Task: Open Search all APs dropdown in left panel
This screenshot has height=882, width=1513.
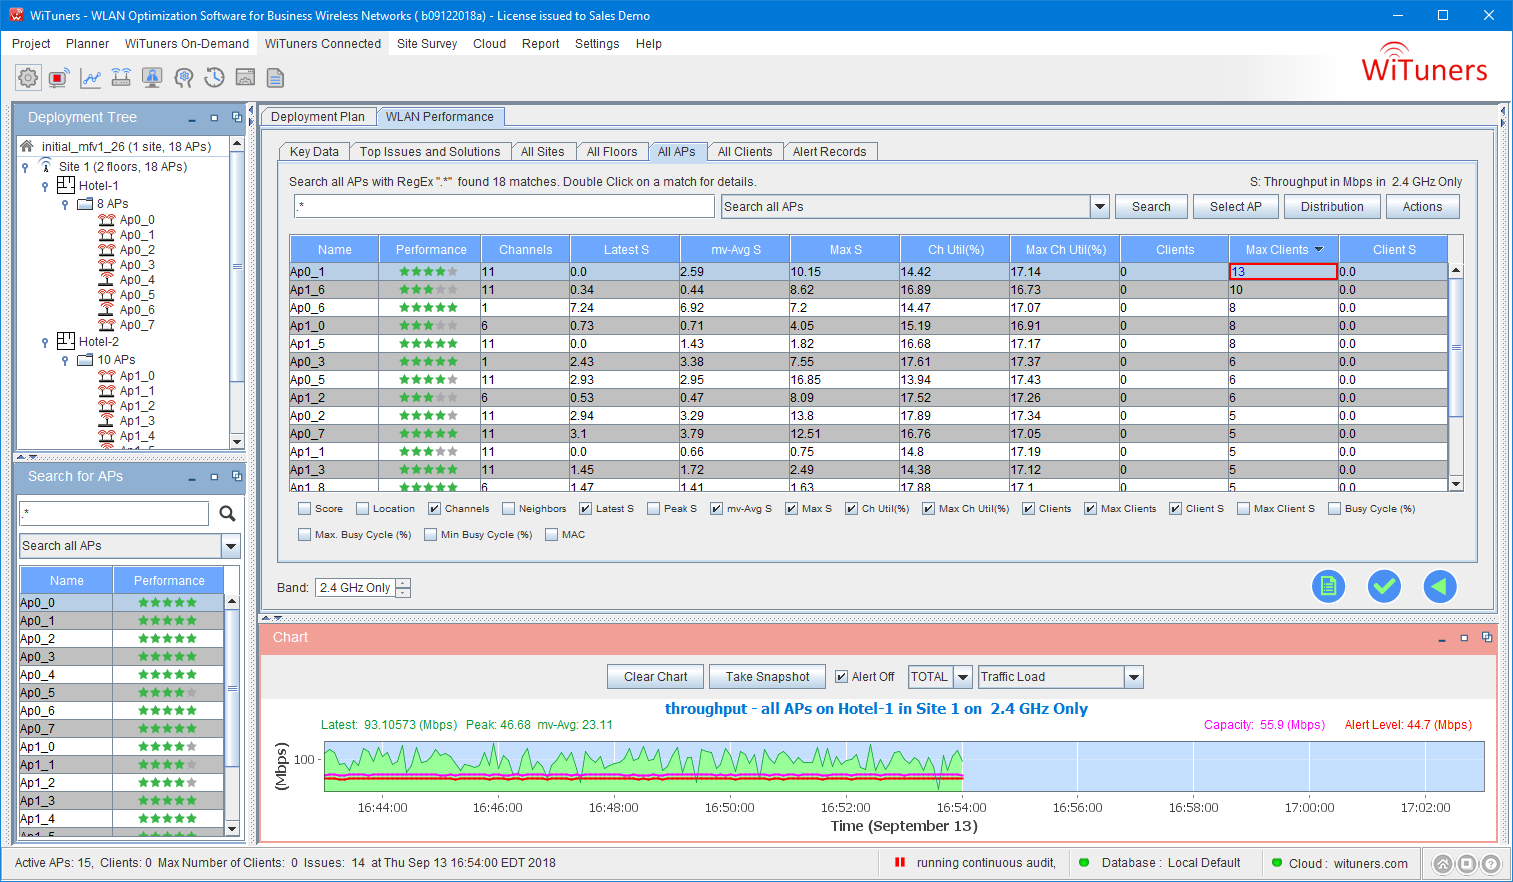Action: (x=231, y=546)
